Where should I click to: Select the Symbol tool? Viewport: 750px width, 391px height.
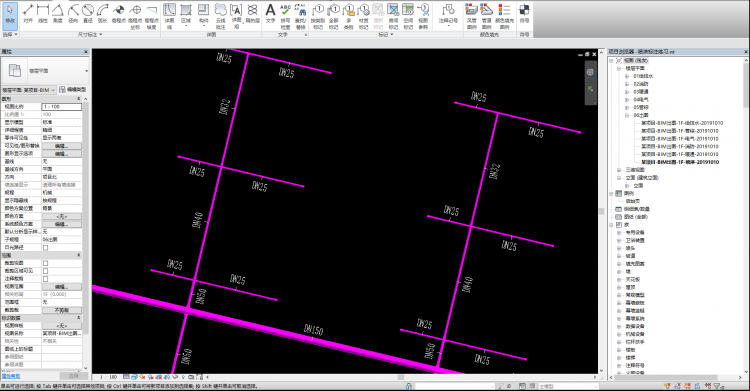[x=525, y=13]
